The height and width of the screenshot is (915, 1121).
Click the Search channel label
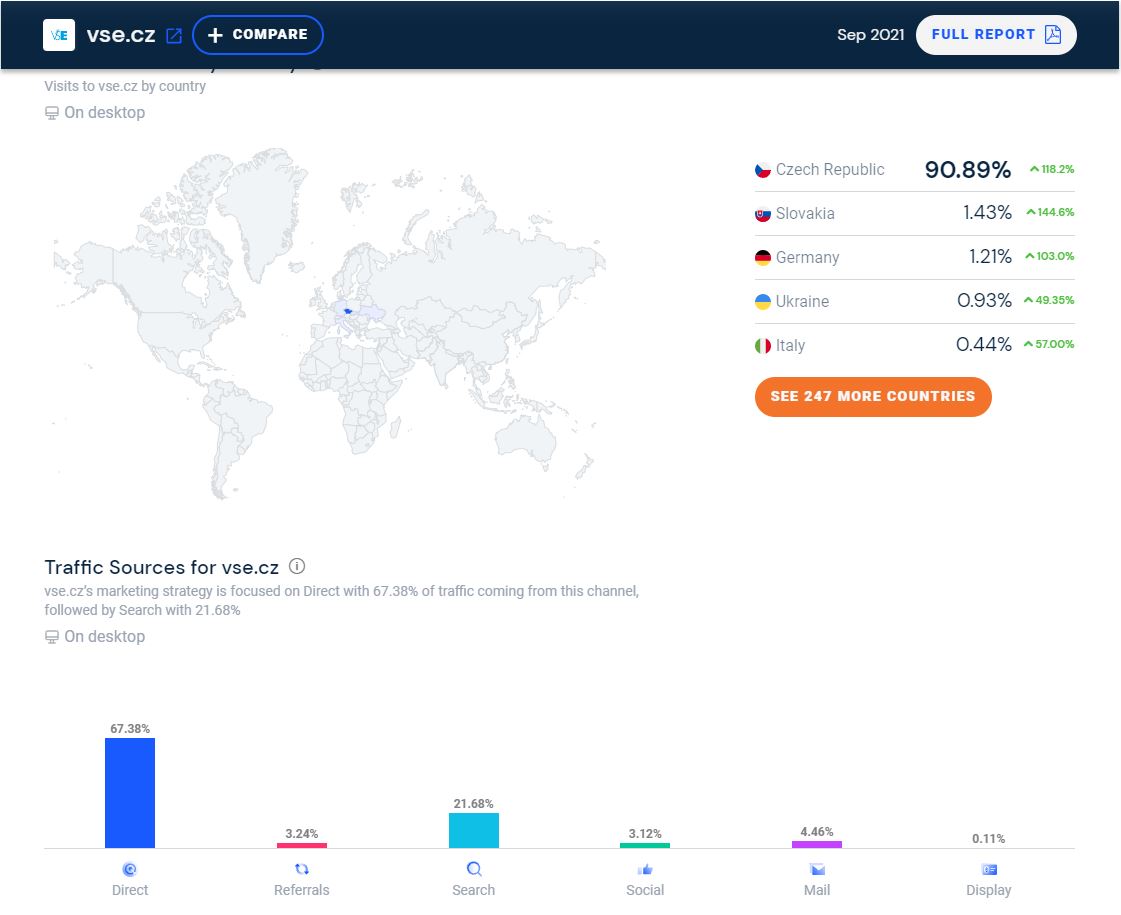click(473, 890)
